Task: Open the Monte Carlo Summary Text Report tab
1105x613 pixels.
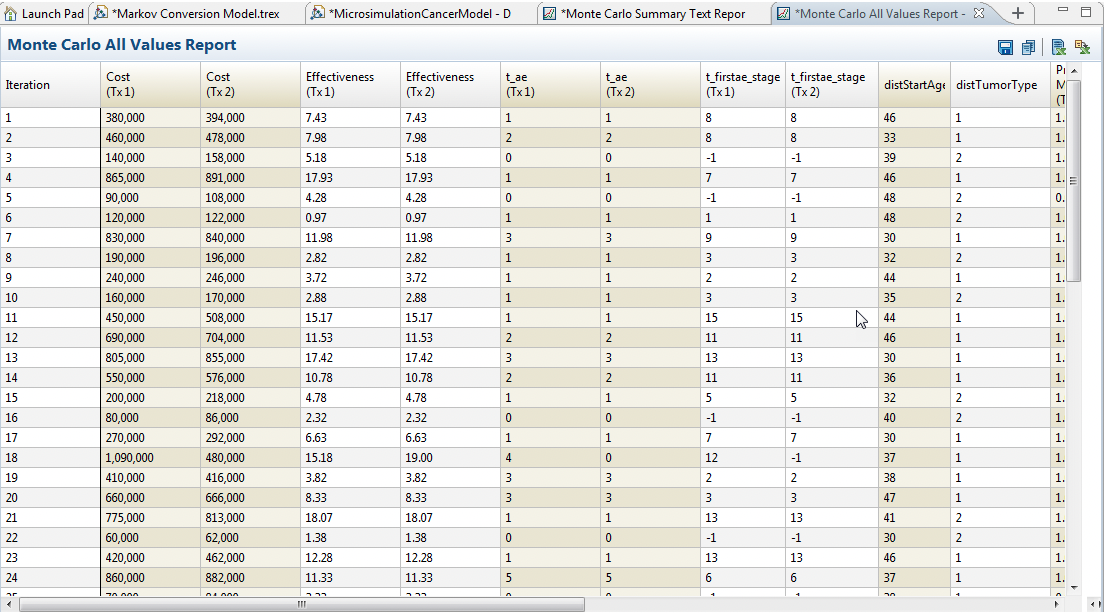Action: click(650, 13)
